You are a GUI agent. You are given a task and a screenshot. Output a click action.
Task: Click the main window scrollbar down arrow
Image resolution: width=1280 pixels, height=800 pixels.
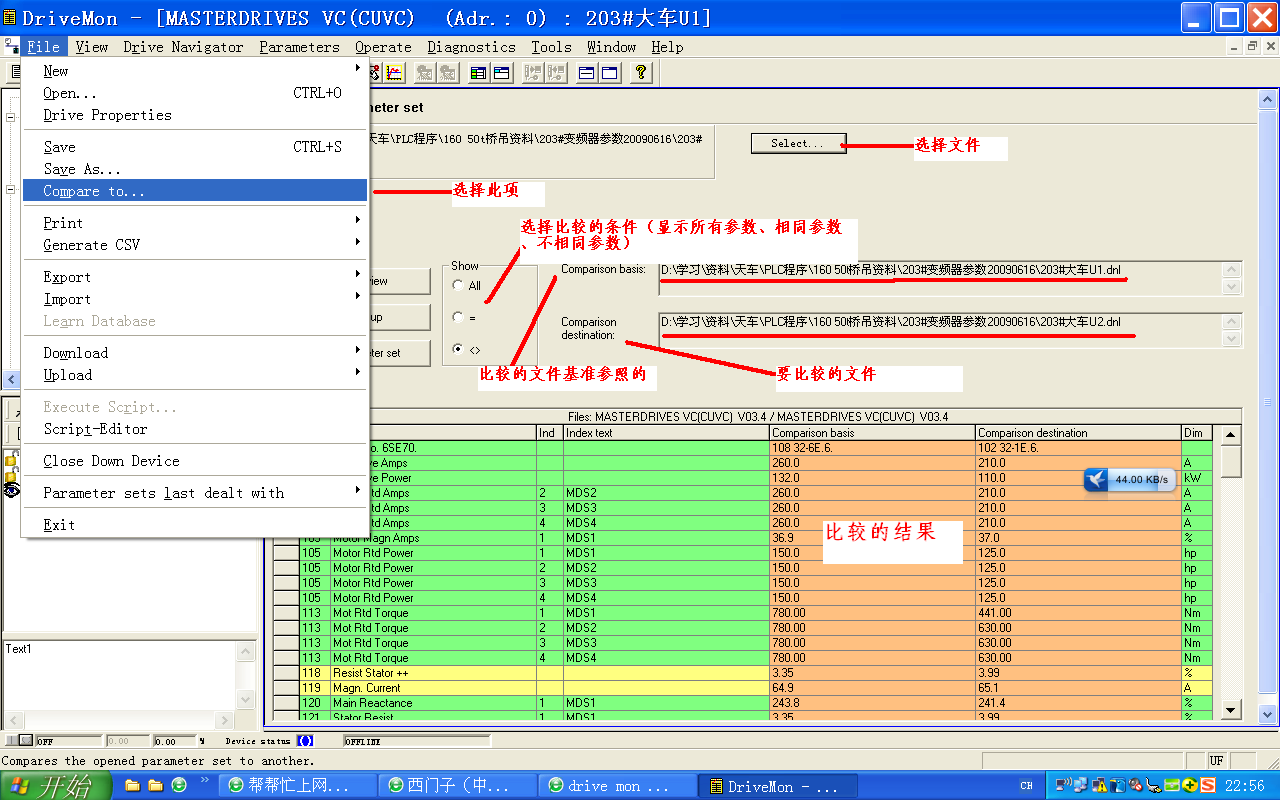click(x=1268, y=714)
